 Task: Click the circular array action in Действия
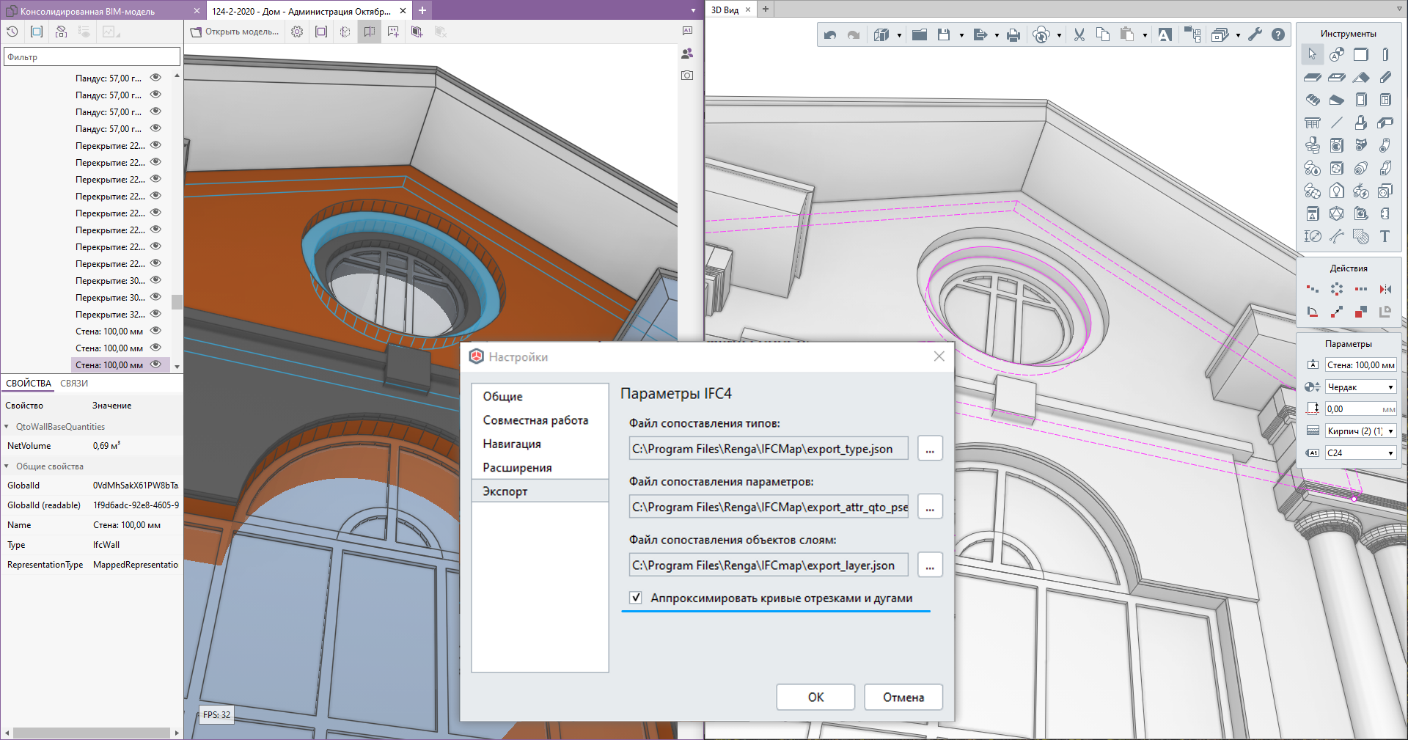click(x=1337, y=289)
